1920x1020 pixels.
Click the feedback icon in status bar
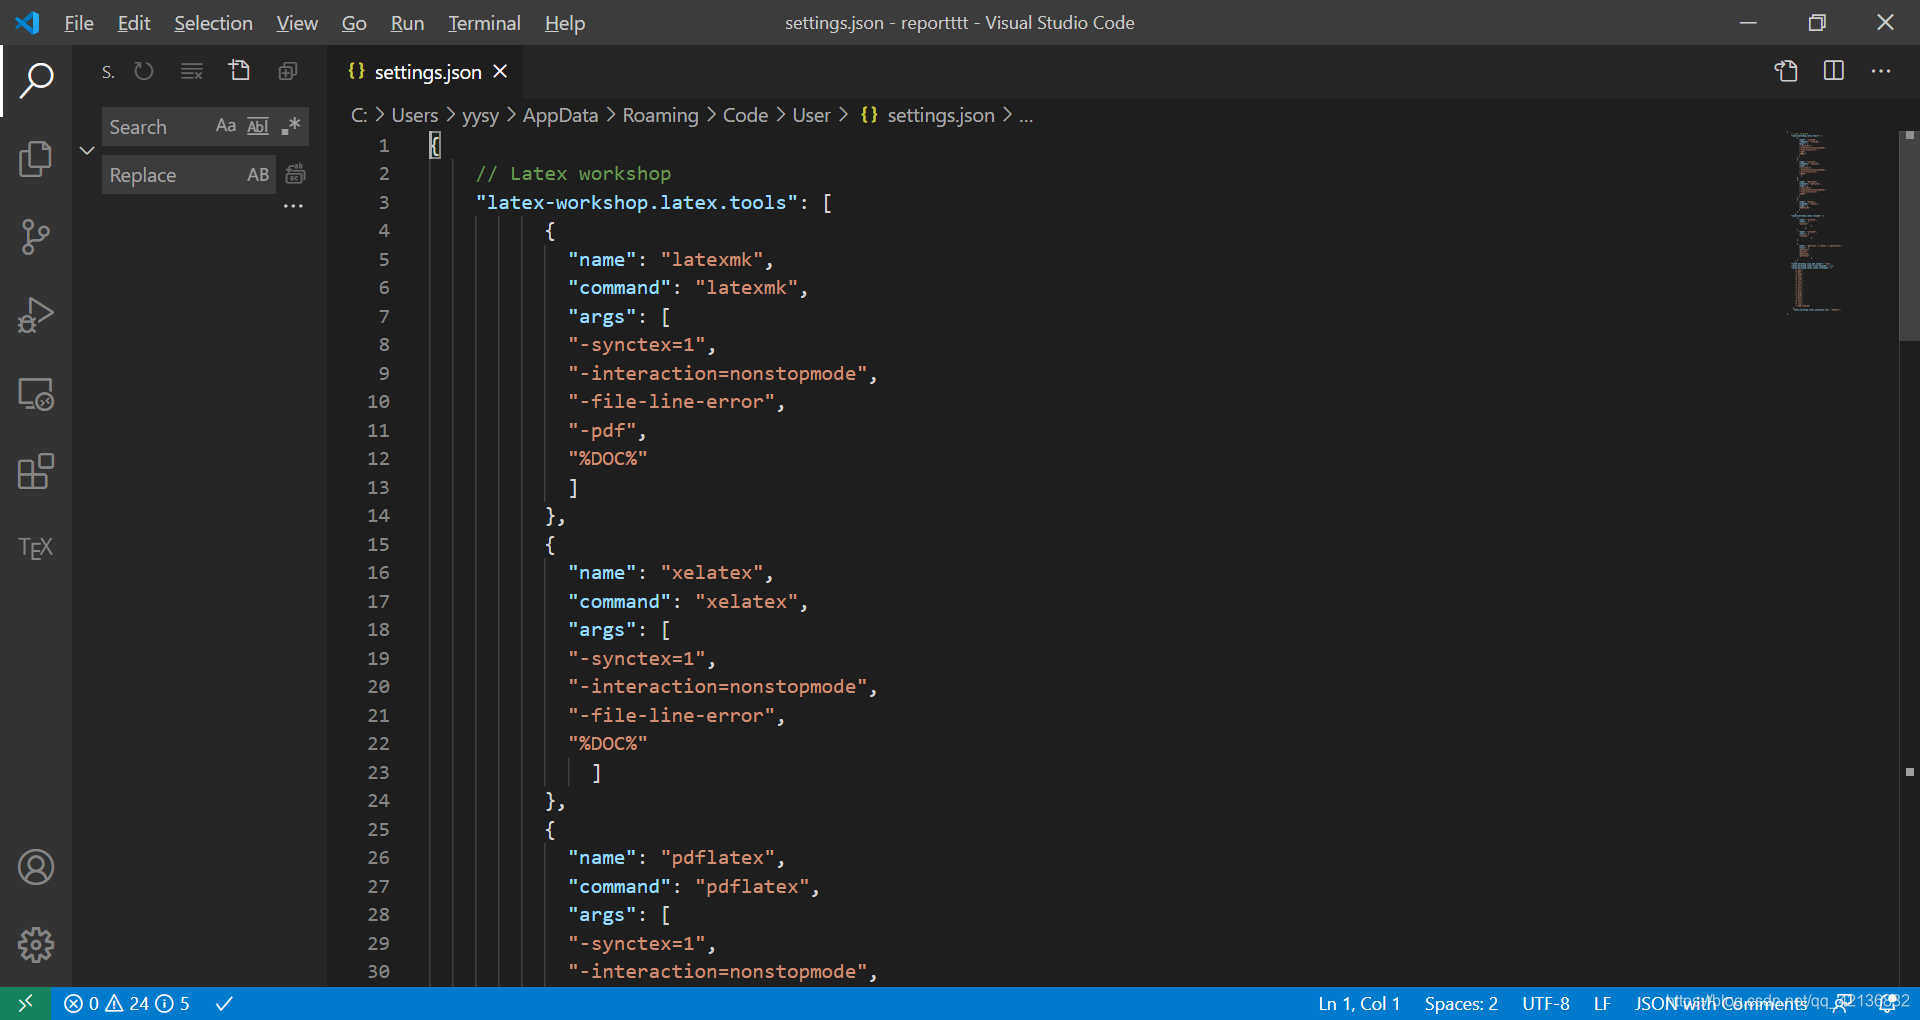click(1842, 1003)
